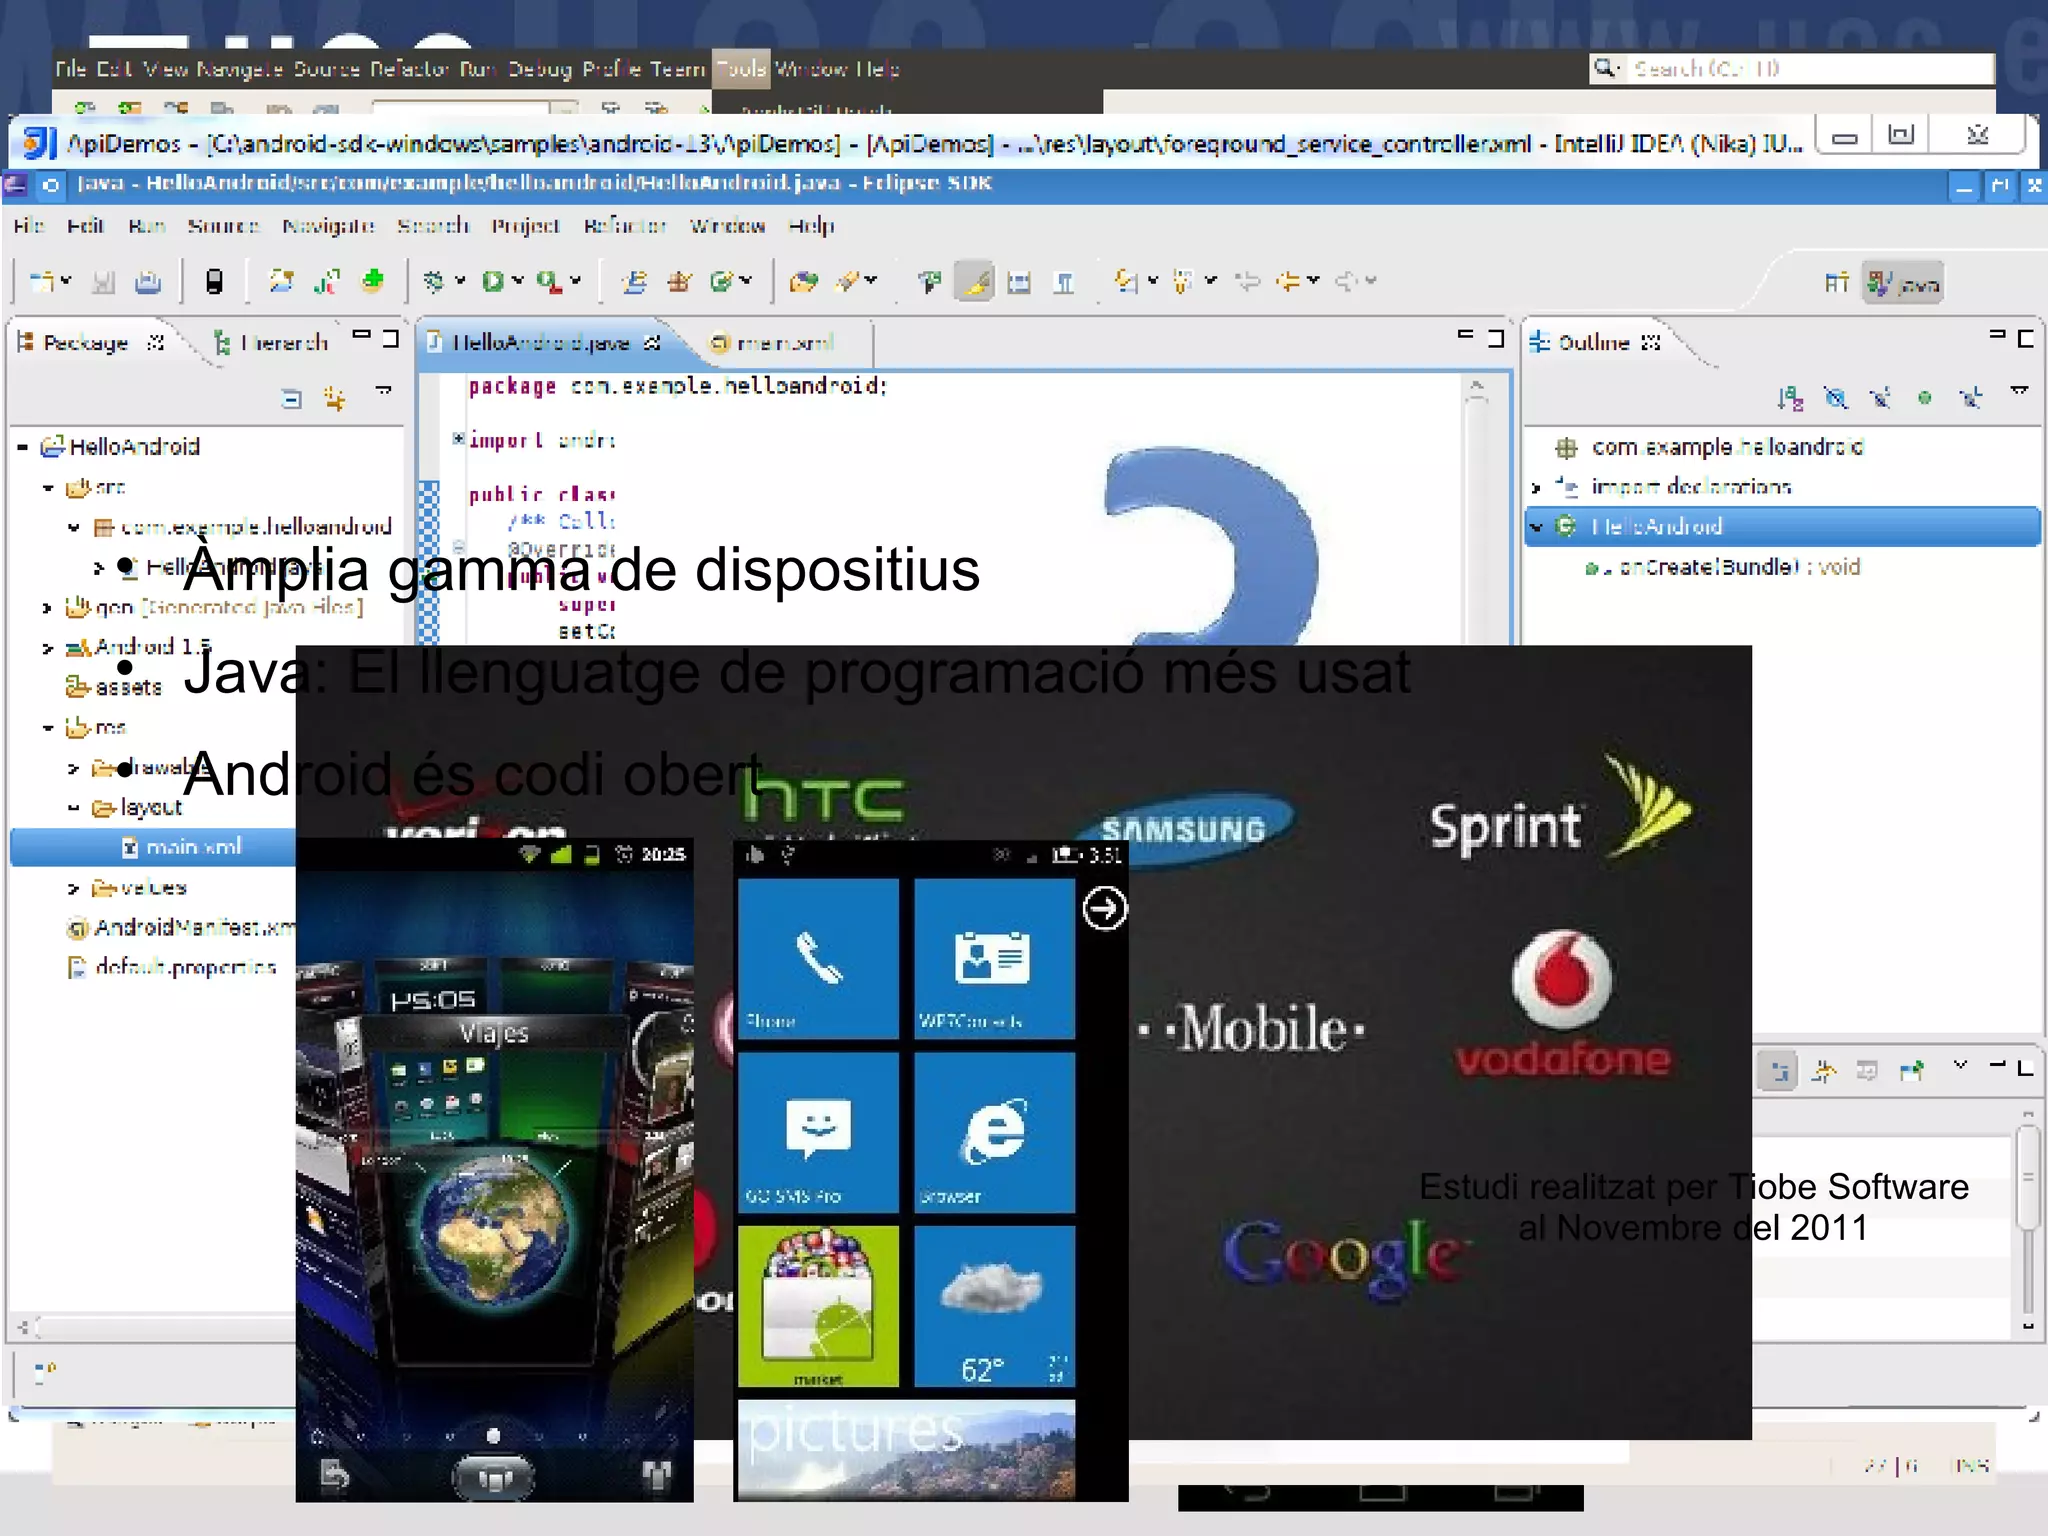The width and height of the screenshot is (2048, 1536).
Task: Tap the pictures tile on the phone
Action: pos(906,1450)
